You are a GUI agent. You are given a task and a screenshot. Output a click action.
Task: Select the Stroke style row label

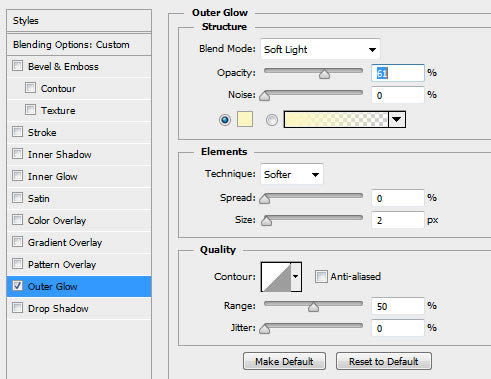pos(42,133)
